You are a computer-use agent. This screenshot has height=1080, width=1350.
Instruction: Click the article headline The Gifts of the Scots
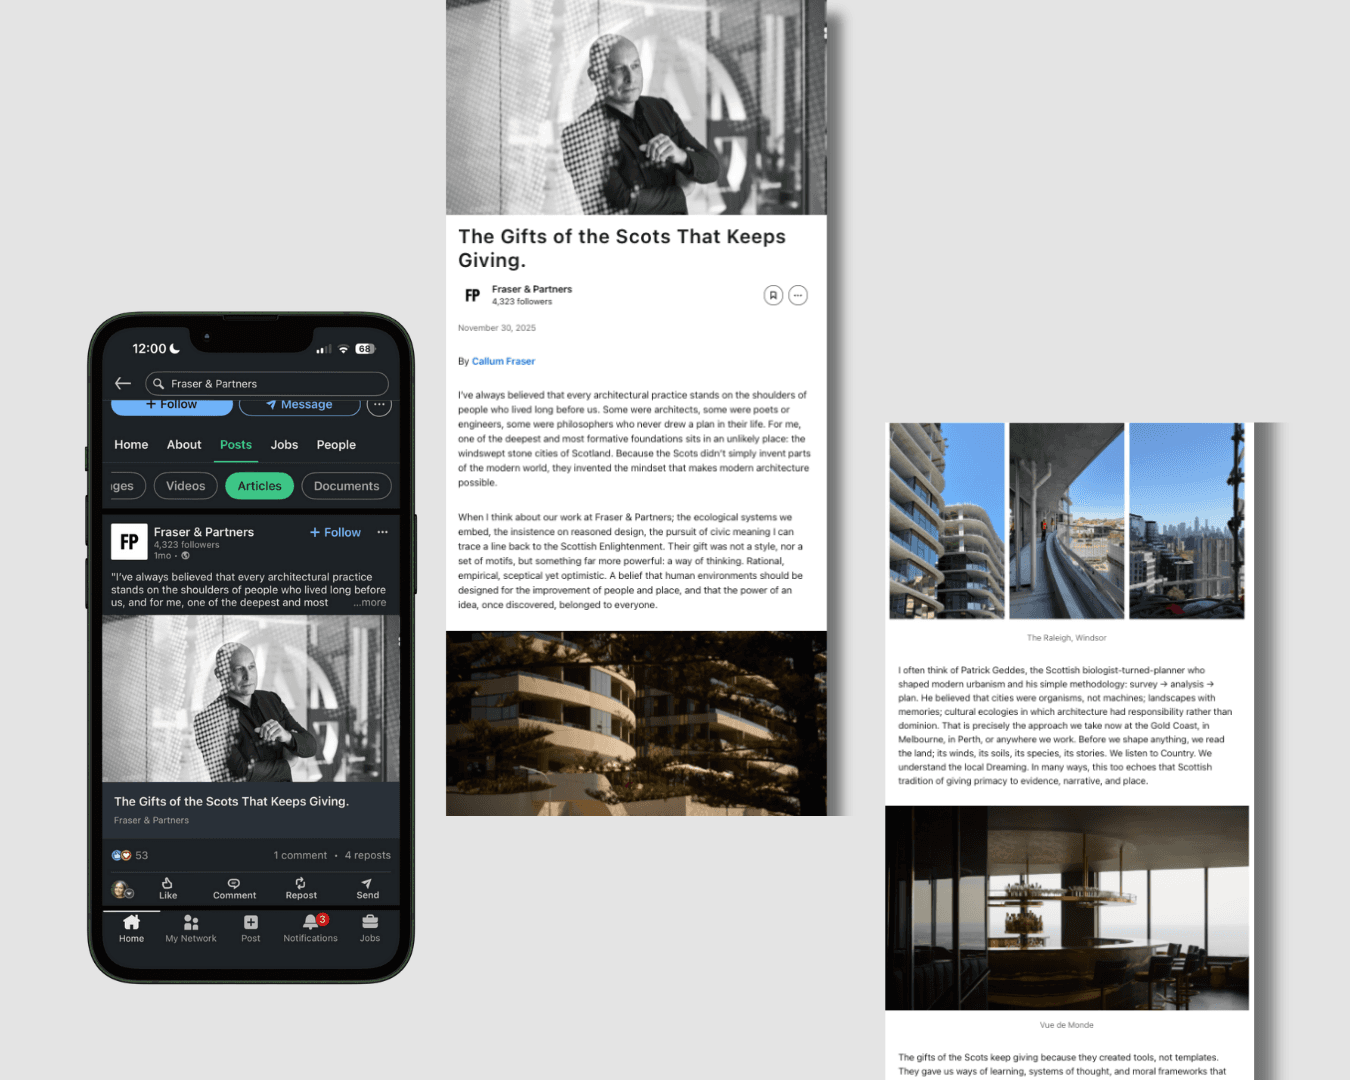[622, 248]
